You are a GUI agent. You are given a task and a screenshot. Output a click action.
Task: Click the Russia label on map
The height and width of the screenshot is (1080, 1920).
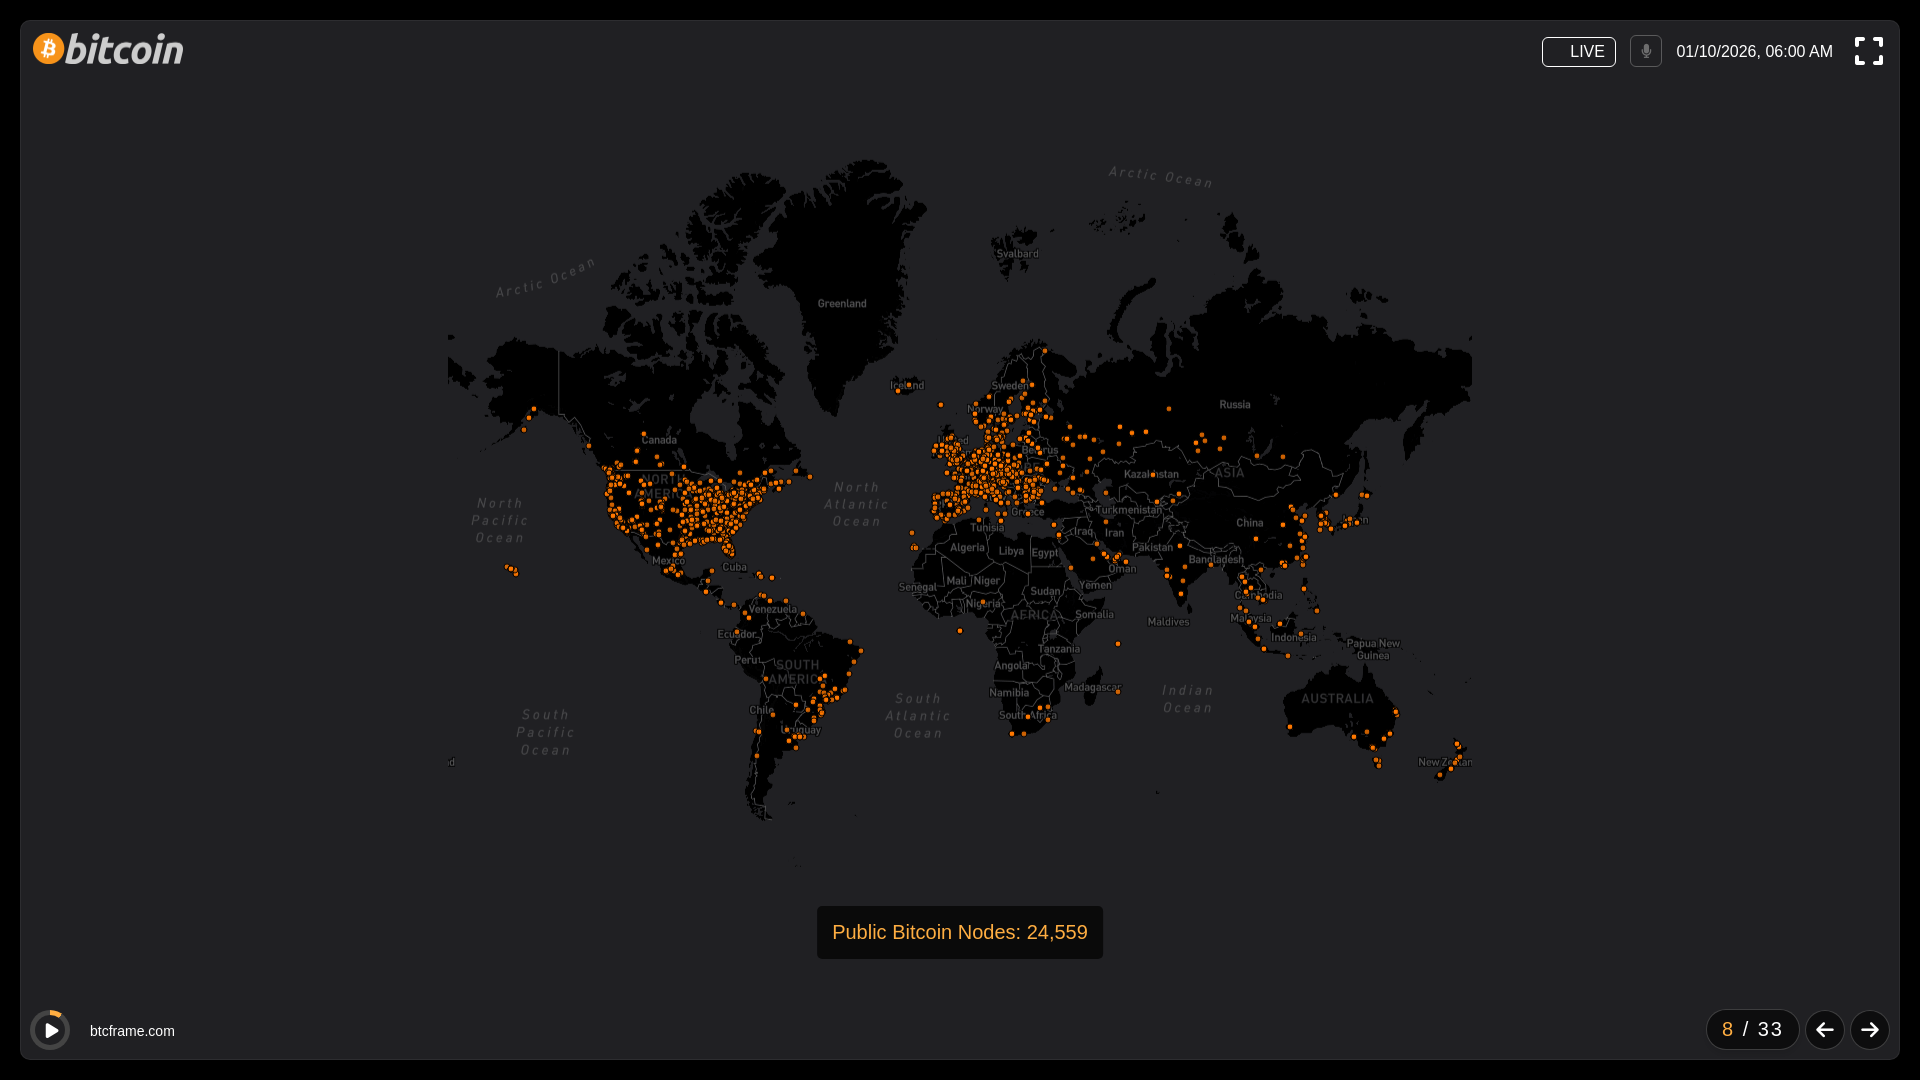tap(1234, 405)
